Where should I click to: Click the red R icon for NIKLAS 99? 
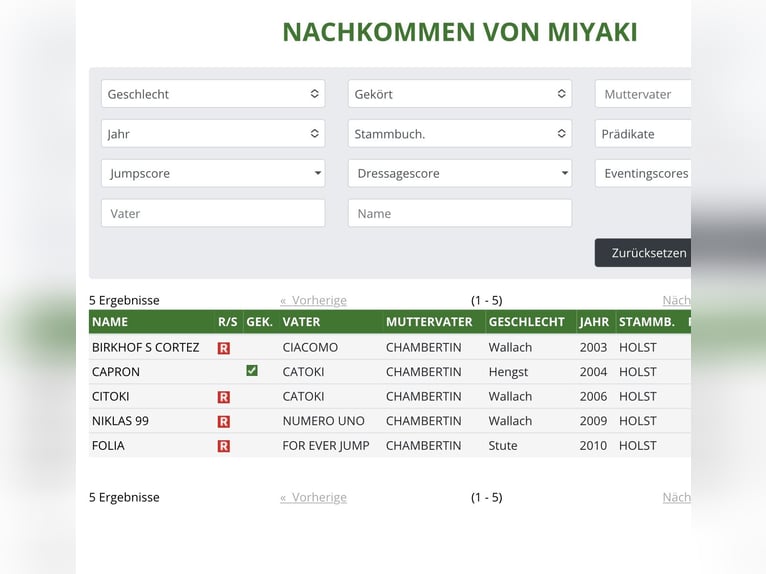(224, 422)
